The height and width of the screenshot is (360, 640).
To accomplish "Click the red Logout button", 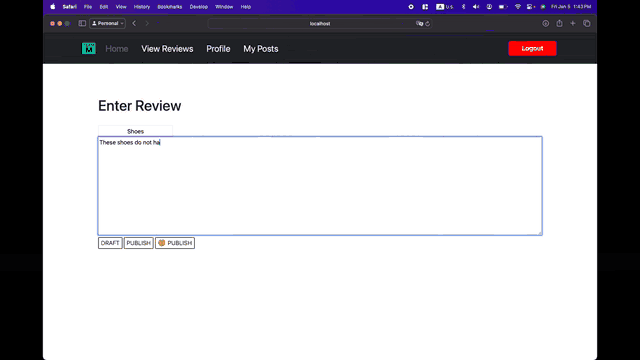I will (x=532, y=48).
